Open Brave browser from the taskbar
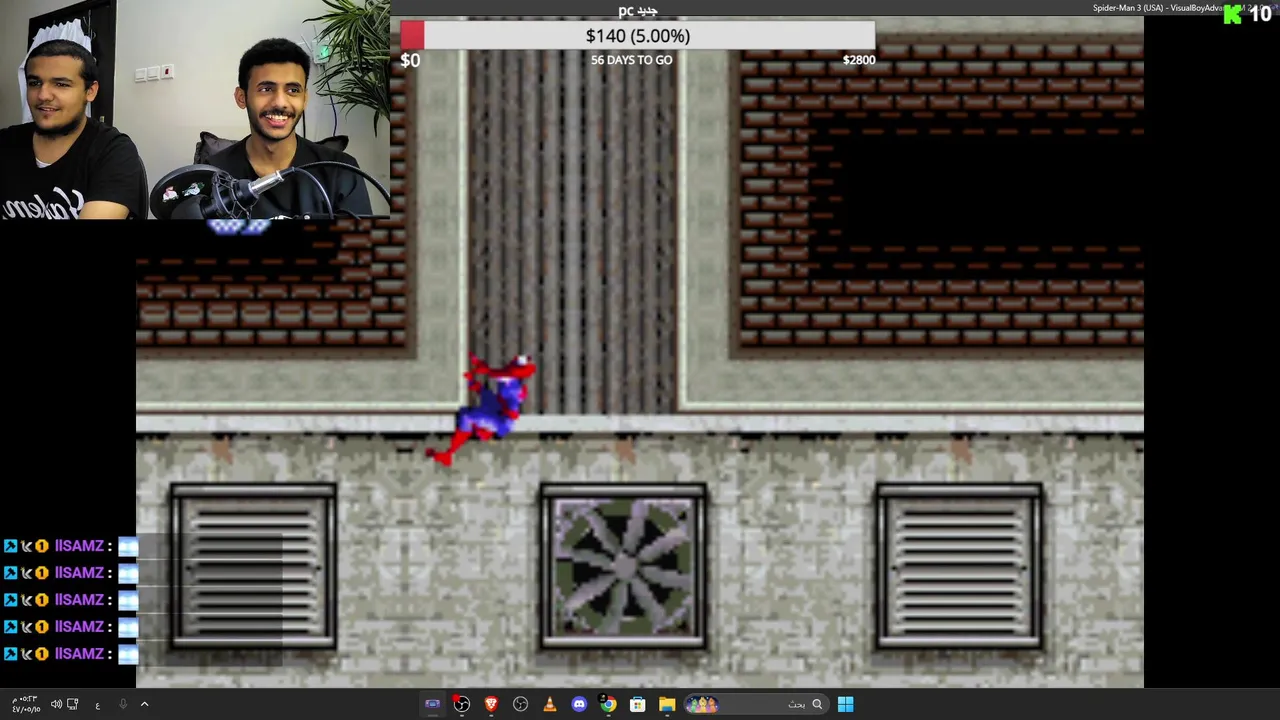Image resolution: width=1280 pixels, height=720 pixels. 491,704
